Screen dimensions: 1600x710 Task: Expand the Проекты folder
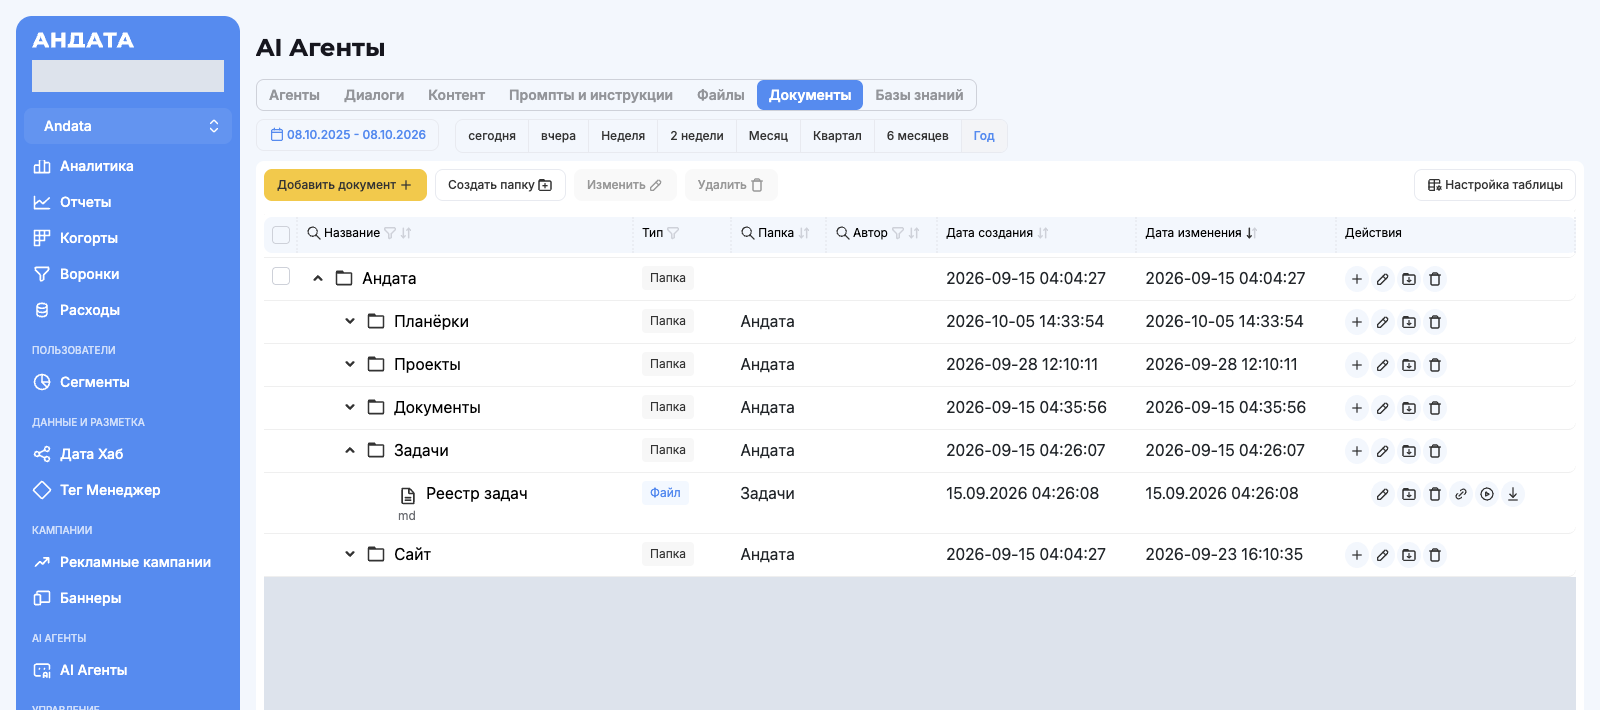tap(350, 364)
